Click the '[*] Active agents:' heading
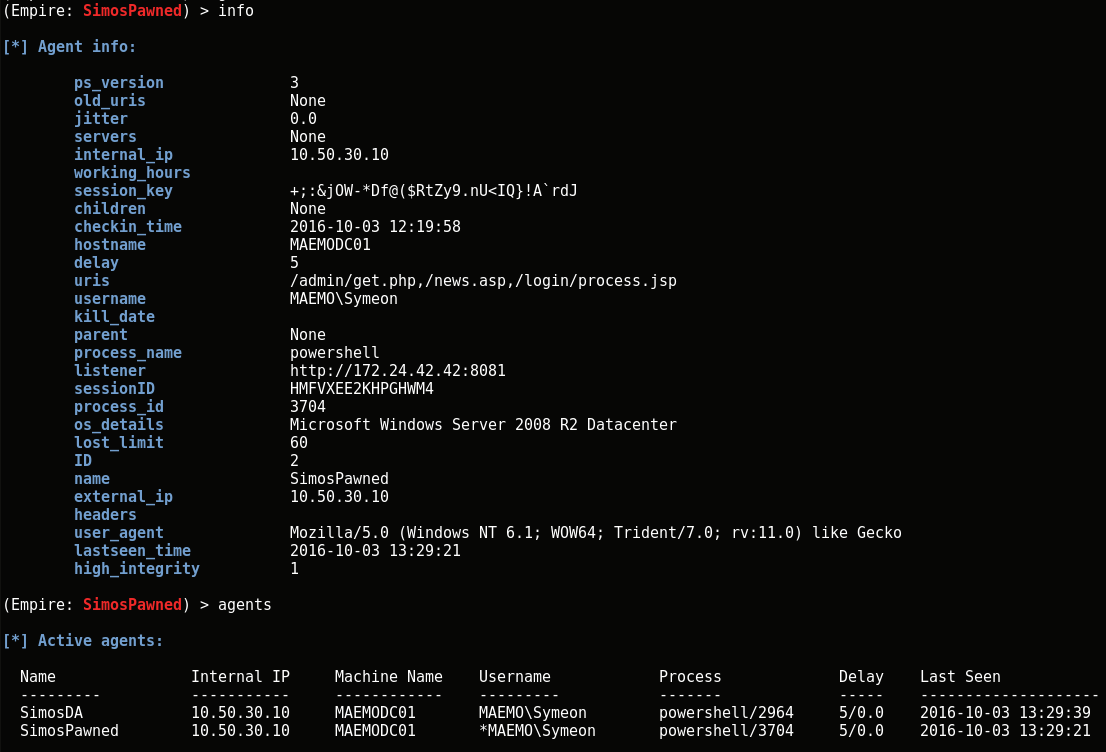 click(83, 641)
